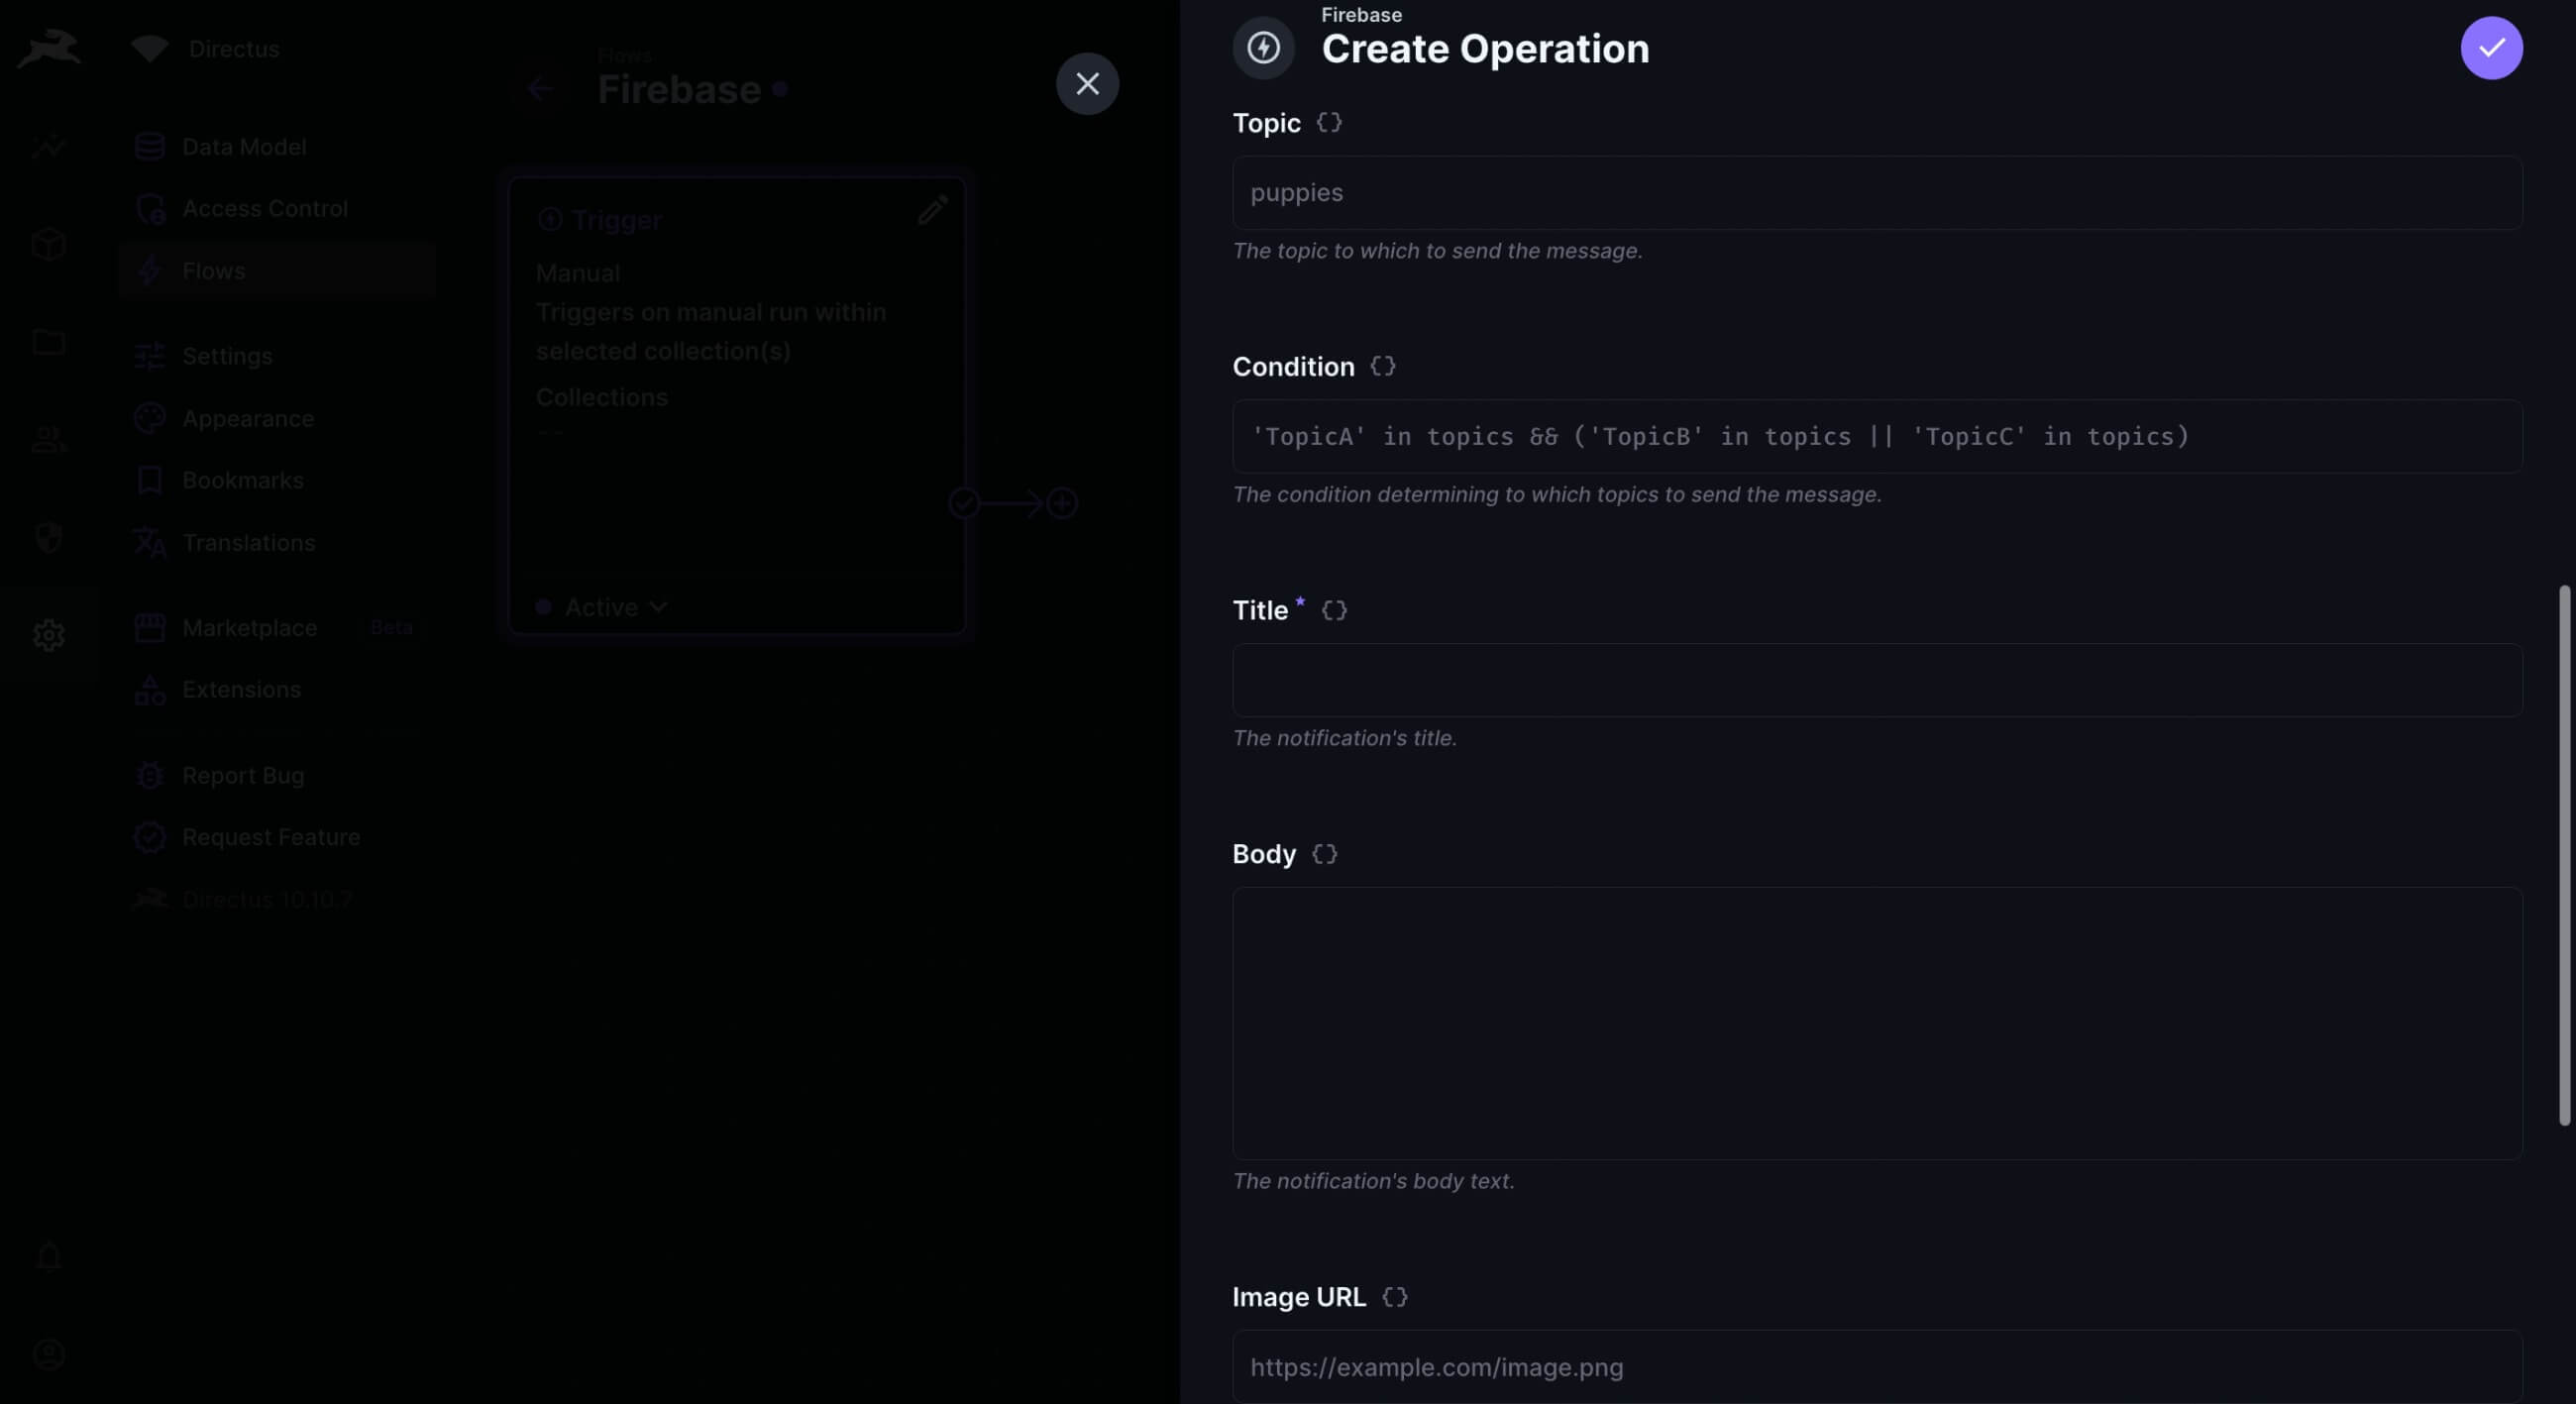Viewport: 2576px width, 1404px height.
Task: Open Flows in settings navigation
Action: click(x=213, y=271)
